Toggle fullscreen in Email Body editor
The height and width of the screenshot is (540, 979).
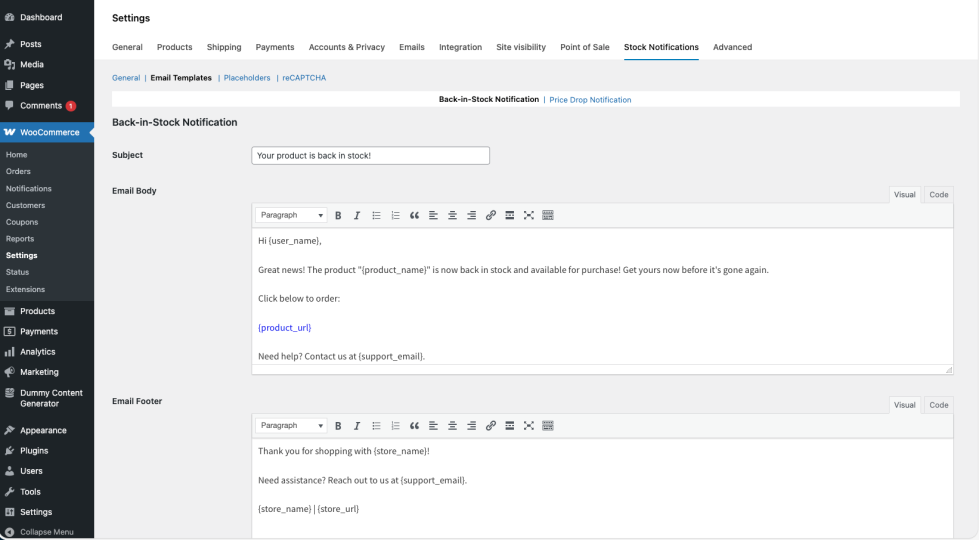[529, 215]
